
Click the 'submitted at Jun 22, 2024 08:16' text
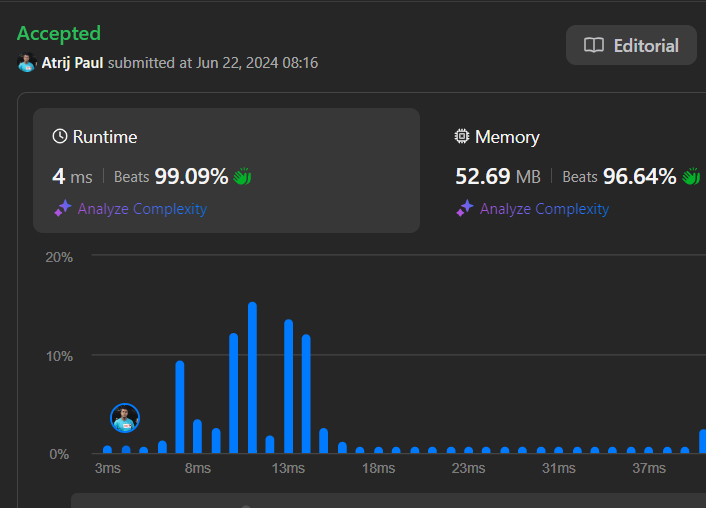click(213, 63)
